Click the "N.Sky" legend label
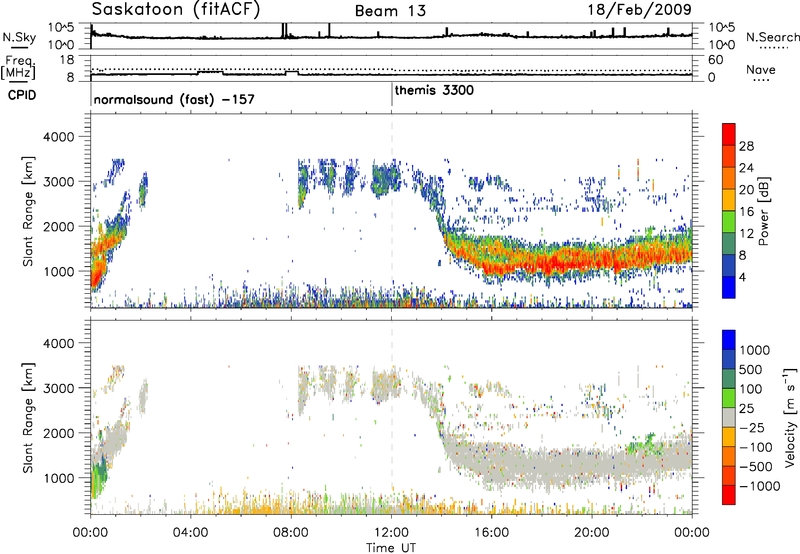 pyautogui.click(x=19, y=37)
